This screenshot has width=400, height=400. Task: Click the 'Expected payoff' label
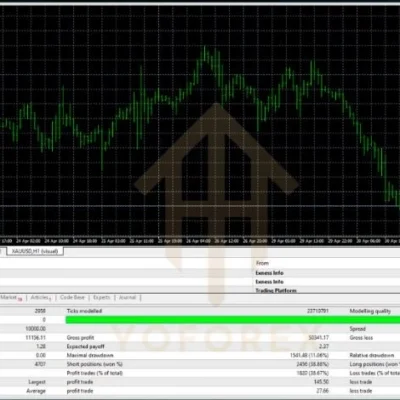click(85, 346)
